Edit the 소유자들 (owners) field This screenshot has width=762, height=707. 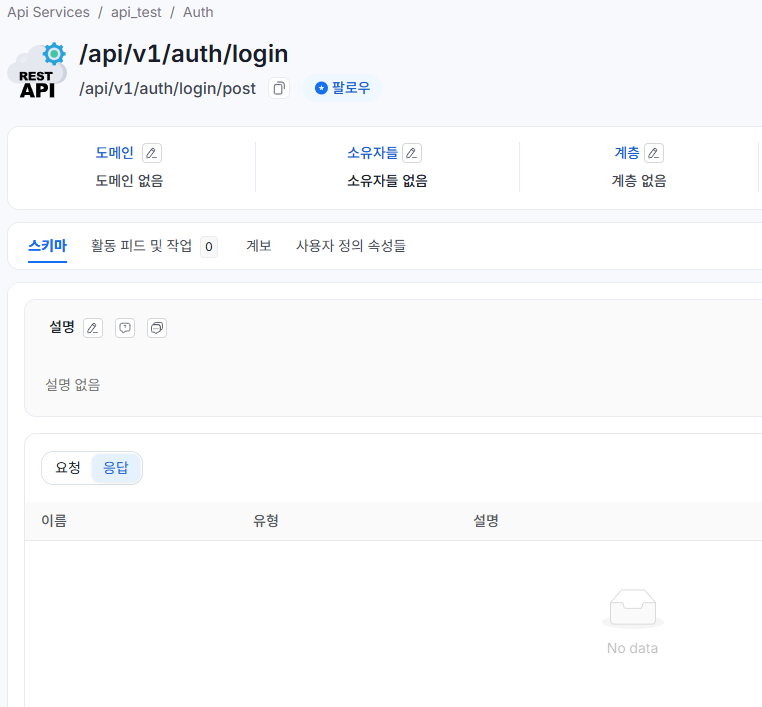tap(412, 153)
